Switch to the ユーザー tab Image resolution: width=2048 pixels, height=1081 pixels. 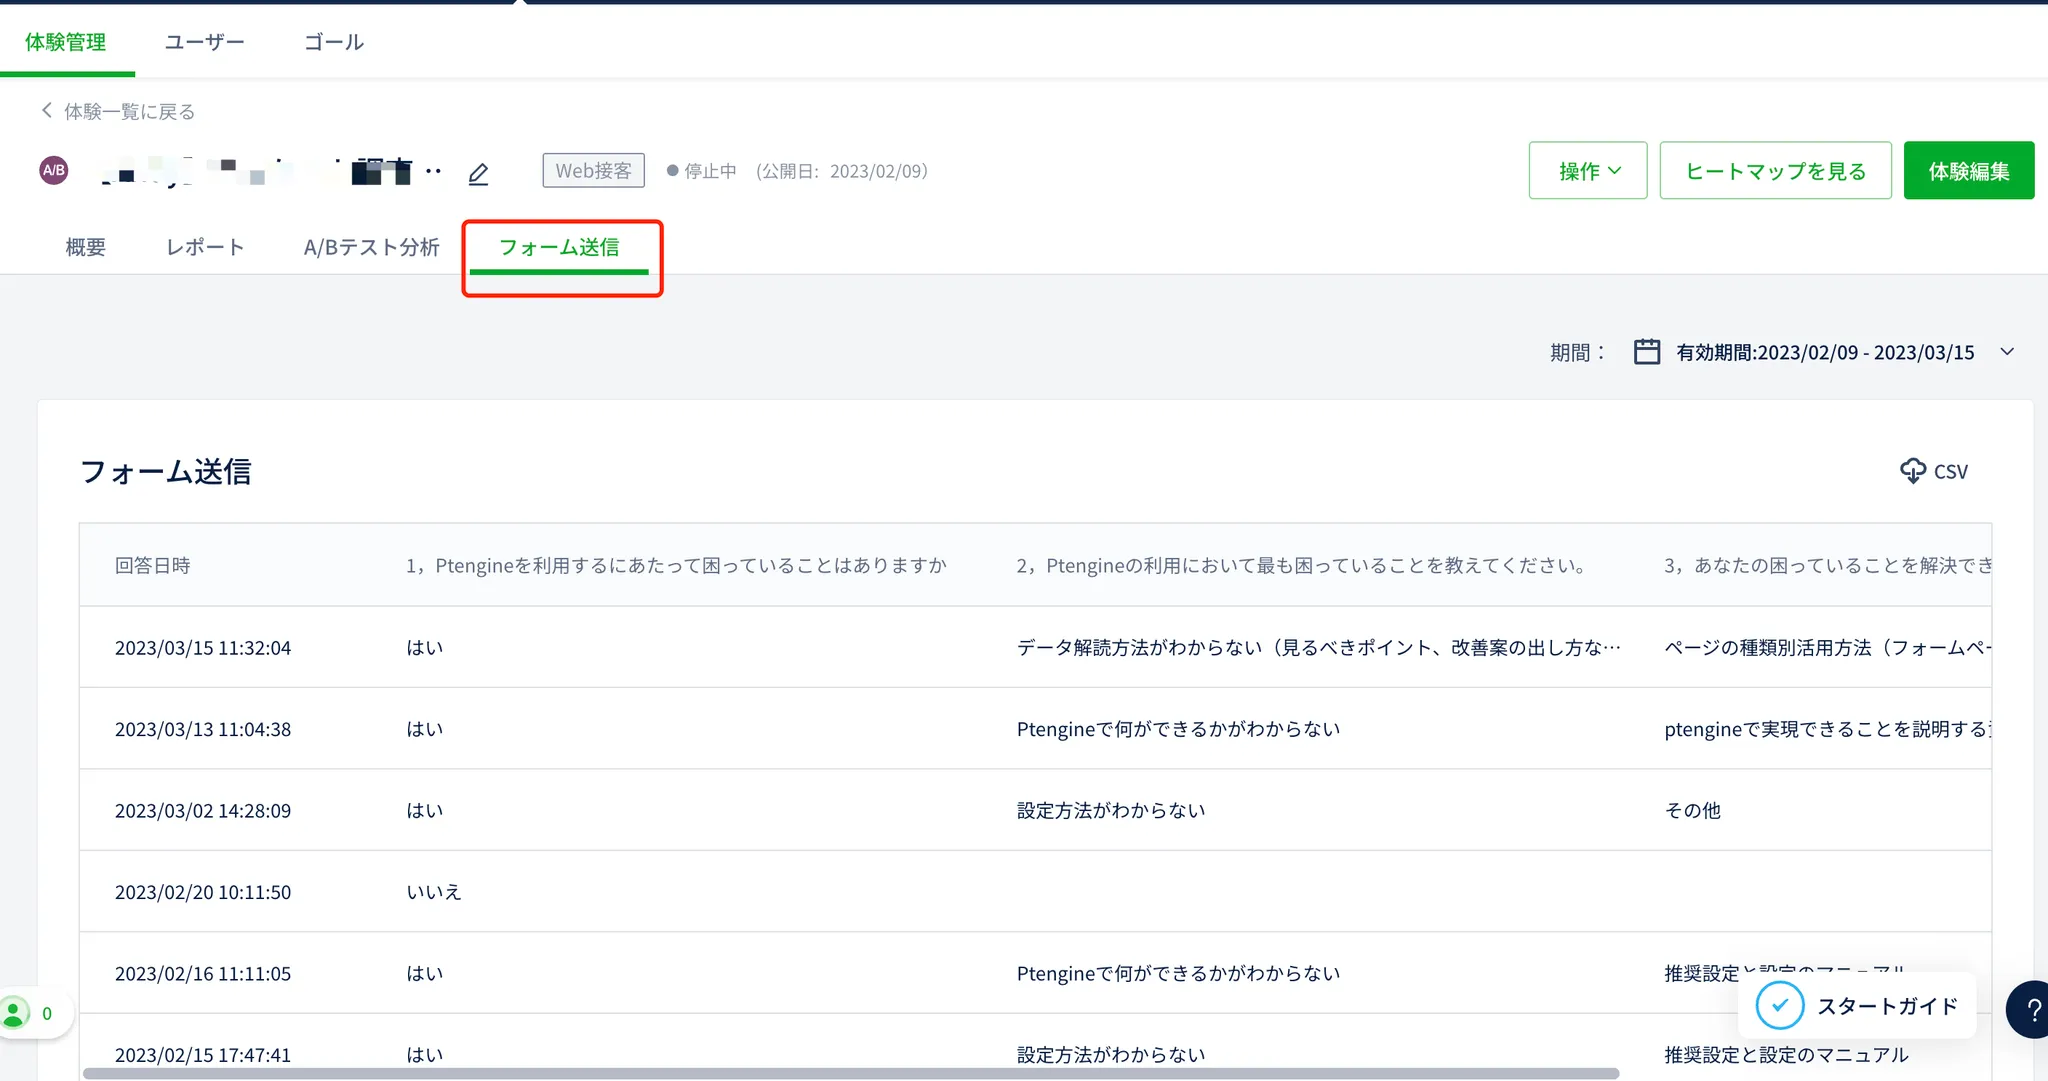click(x=204, y=42)
